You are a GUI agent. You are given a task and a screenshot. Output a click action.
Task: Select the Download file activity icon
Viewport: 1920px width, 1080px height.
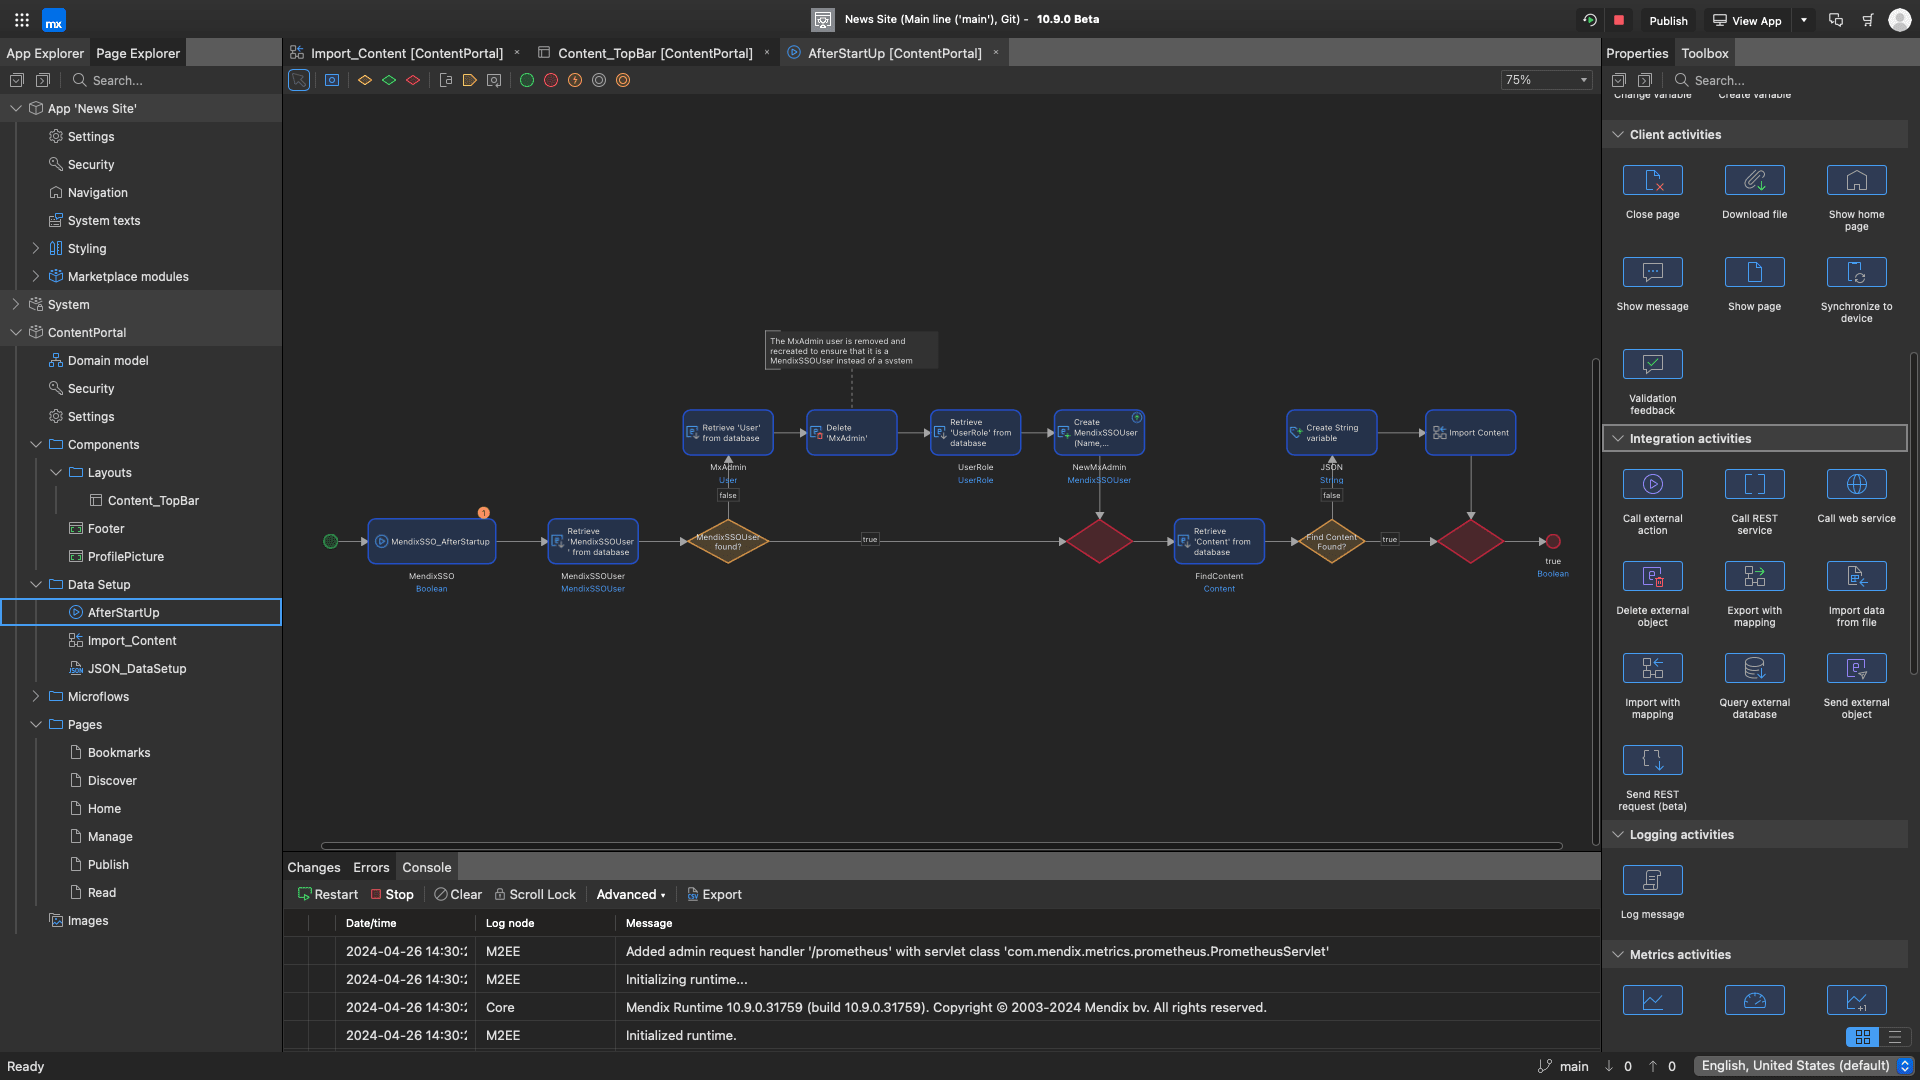pyautogui.click(x=1755, y=180)
